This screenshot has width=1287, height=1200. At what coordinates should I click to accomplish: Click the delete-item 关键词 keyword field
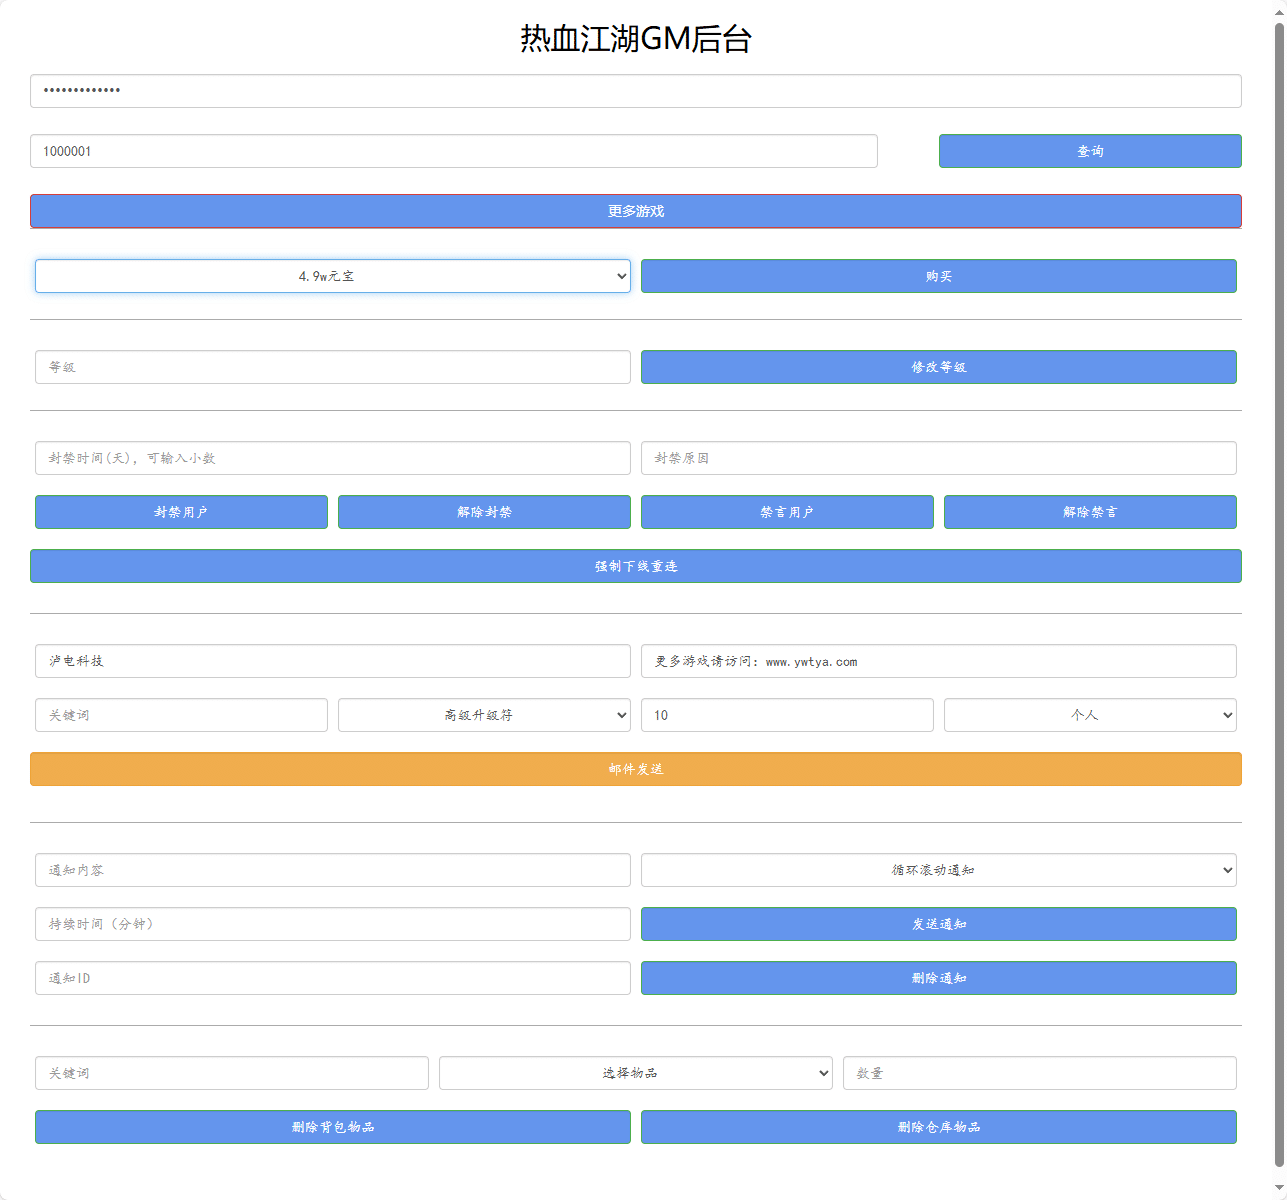pos(232,1073)
